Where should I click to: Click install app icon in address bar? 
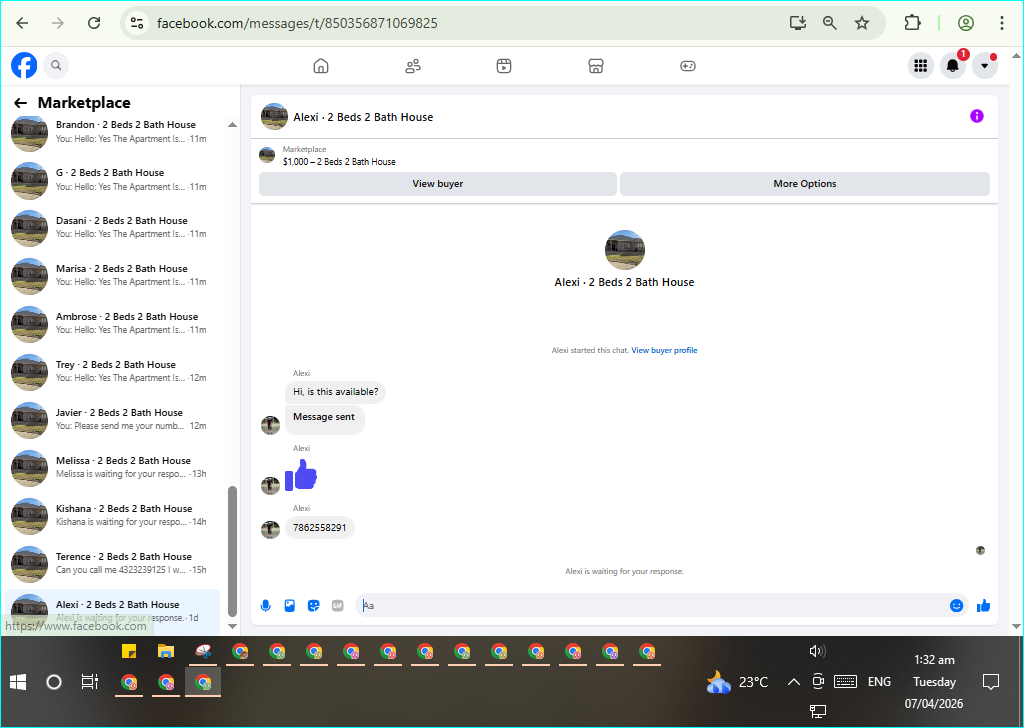click(797, 24)
